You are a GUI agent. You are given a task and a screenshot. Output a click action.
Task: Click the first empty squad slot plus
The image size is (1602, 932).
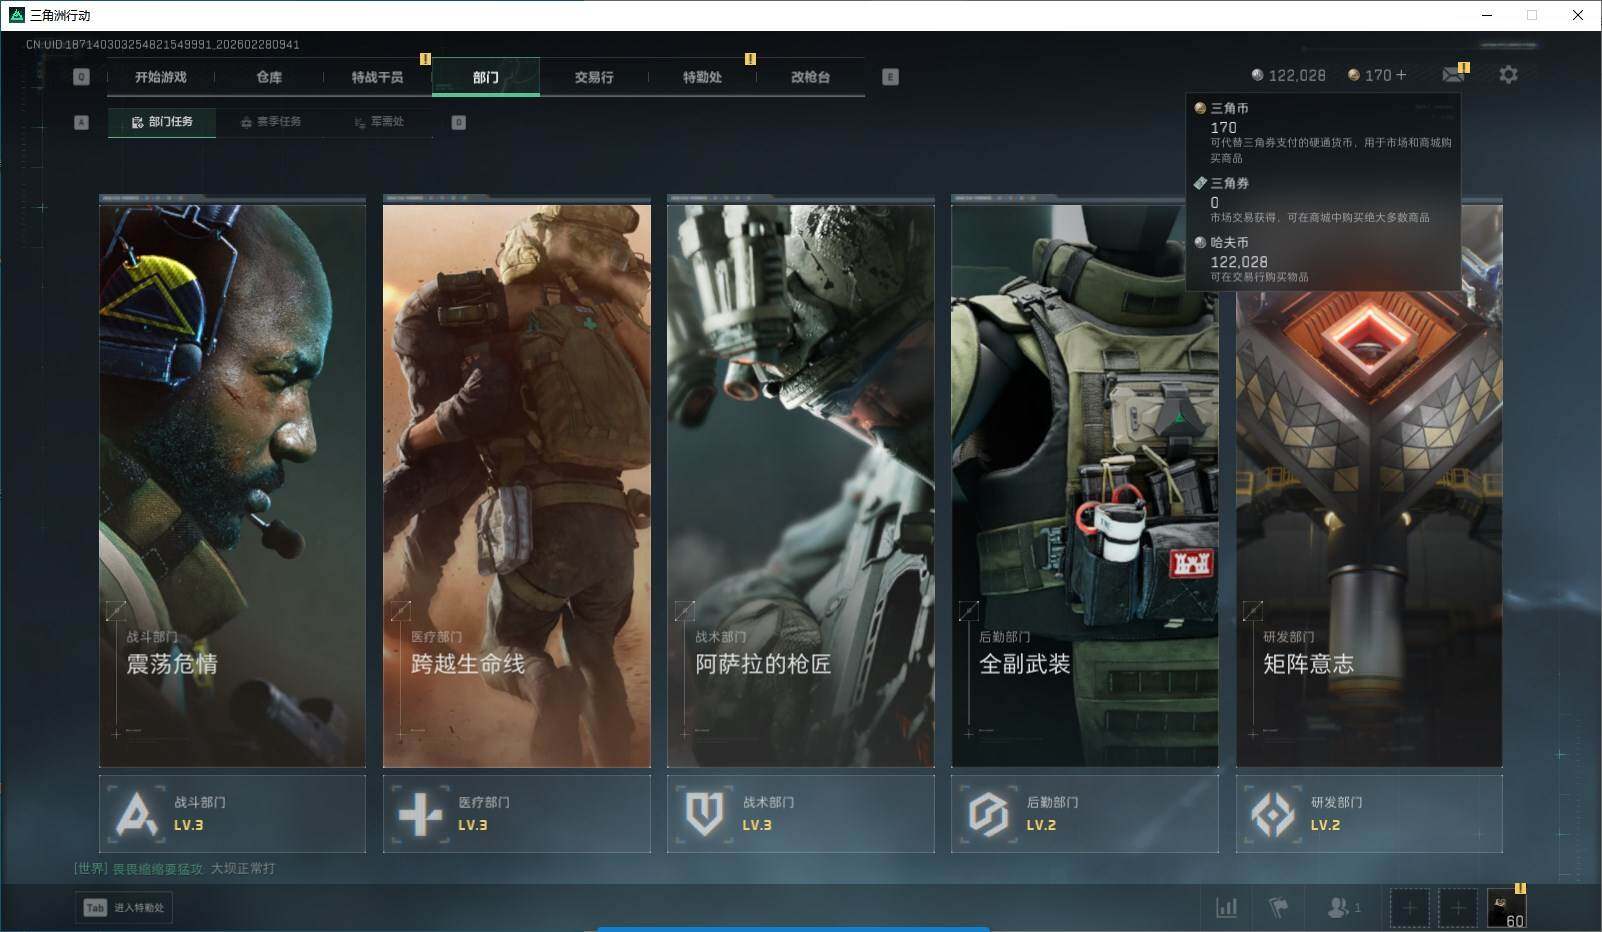[1409, 907]
